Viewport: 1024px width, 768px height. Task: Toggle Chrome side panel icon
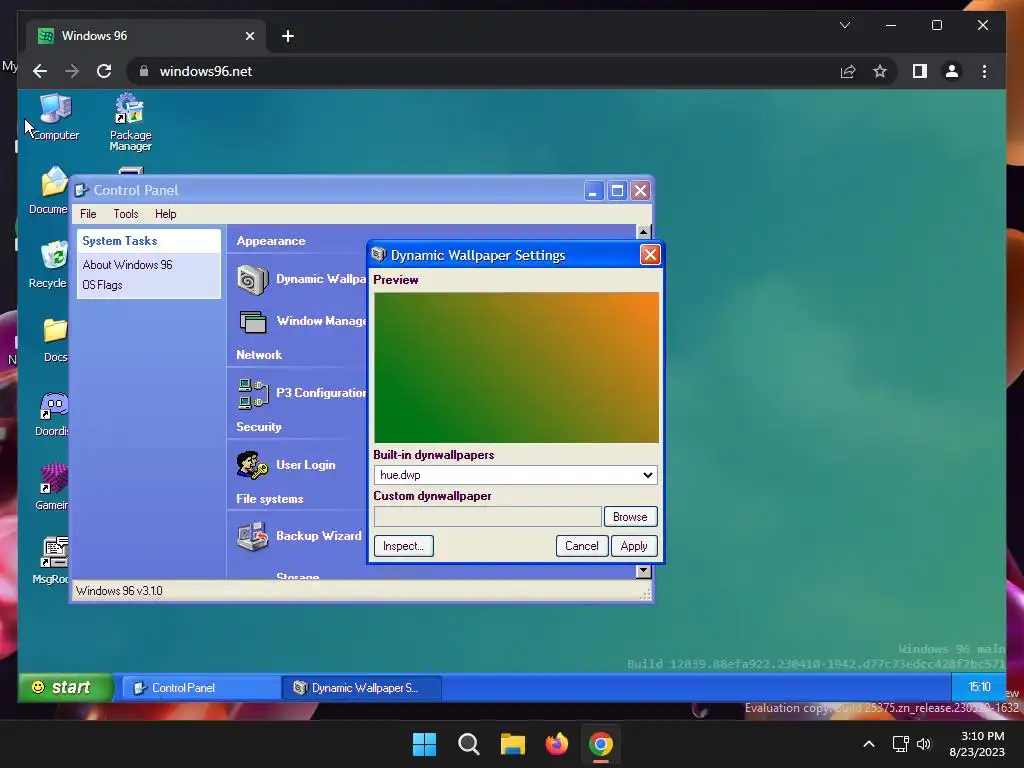coord(920,71)
